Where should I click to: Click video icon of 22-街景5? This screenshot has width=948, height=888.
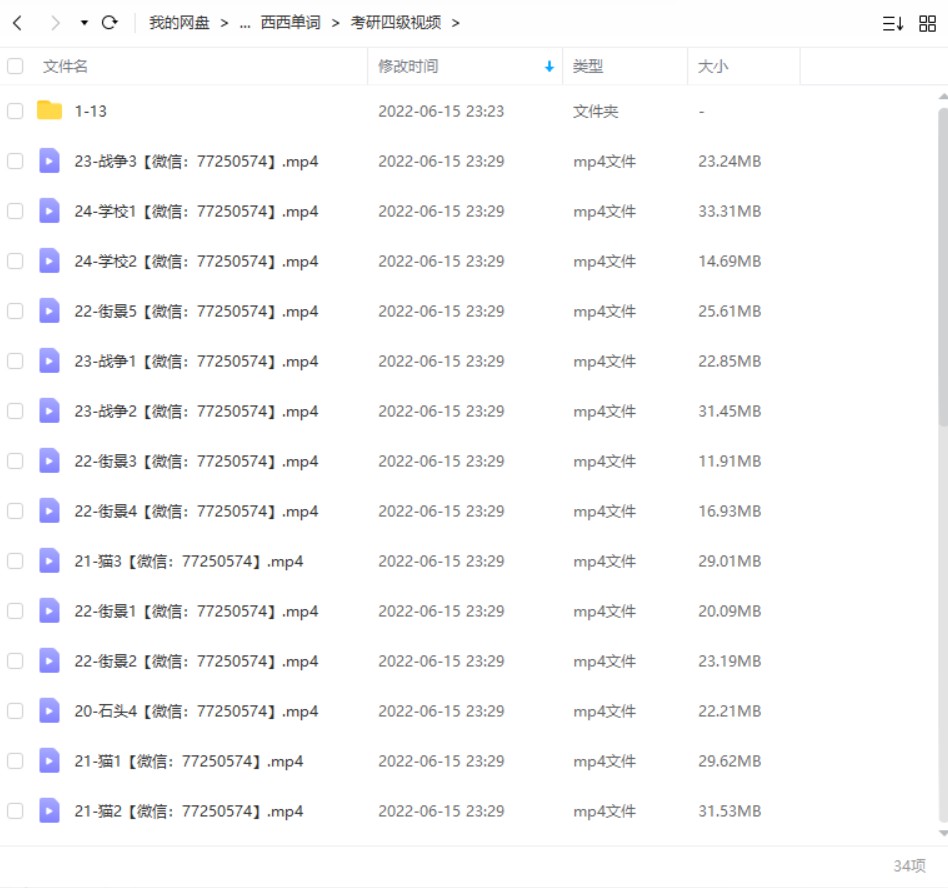pyautogui.click(x=50, y=311)
